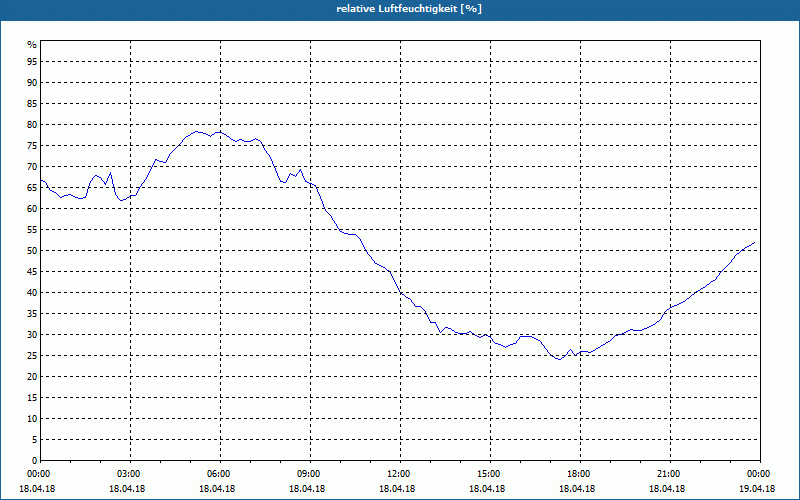The height and width of the screenshot is (500, 800).
Task: Pick the 18.04.18 date under 15:00
Action: pyautogui.click(x=487, y=489)
